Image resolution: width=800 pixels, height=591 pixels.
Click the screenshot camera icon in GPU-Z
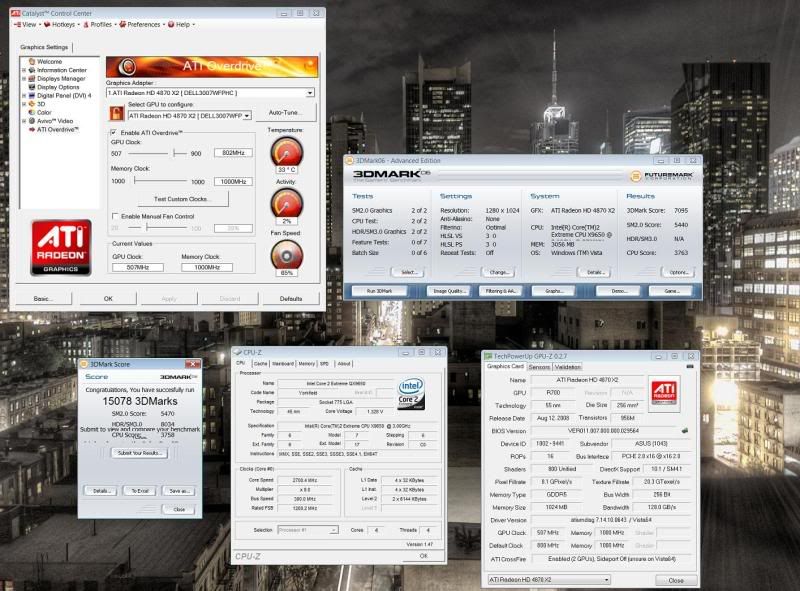tap(690, 366)
